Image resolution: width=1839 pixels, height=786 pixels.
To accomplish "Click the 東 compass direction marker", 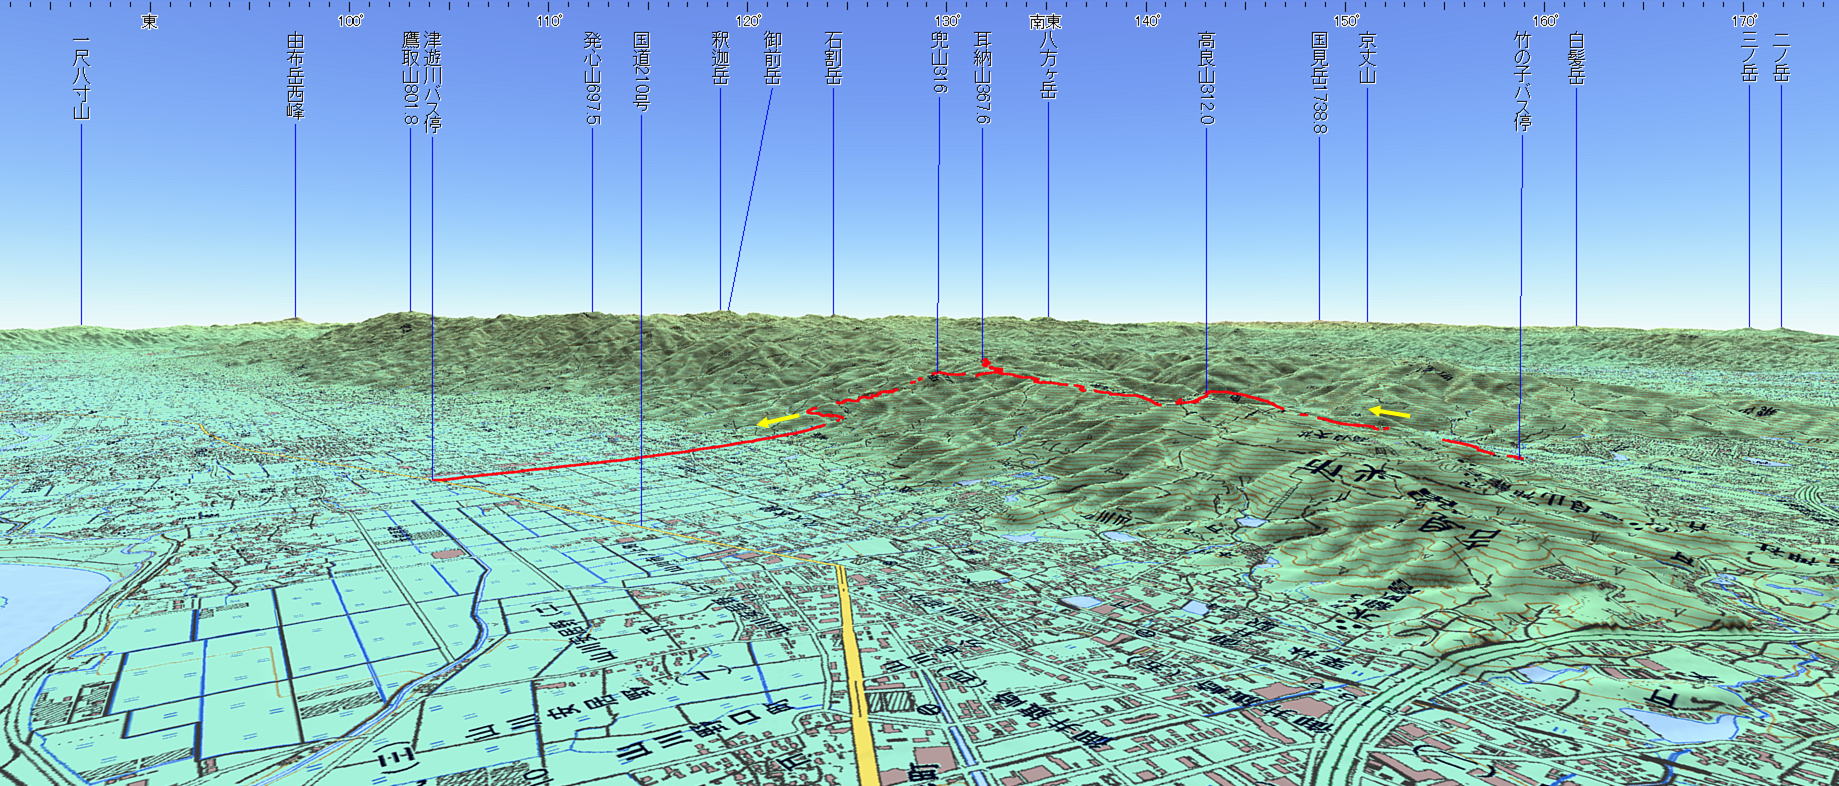I will coord(149,21).
